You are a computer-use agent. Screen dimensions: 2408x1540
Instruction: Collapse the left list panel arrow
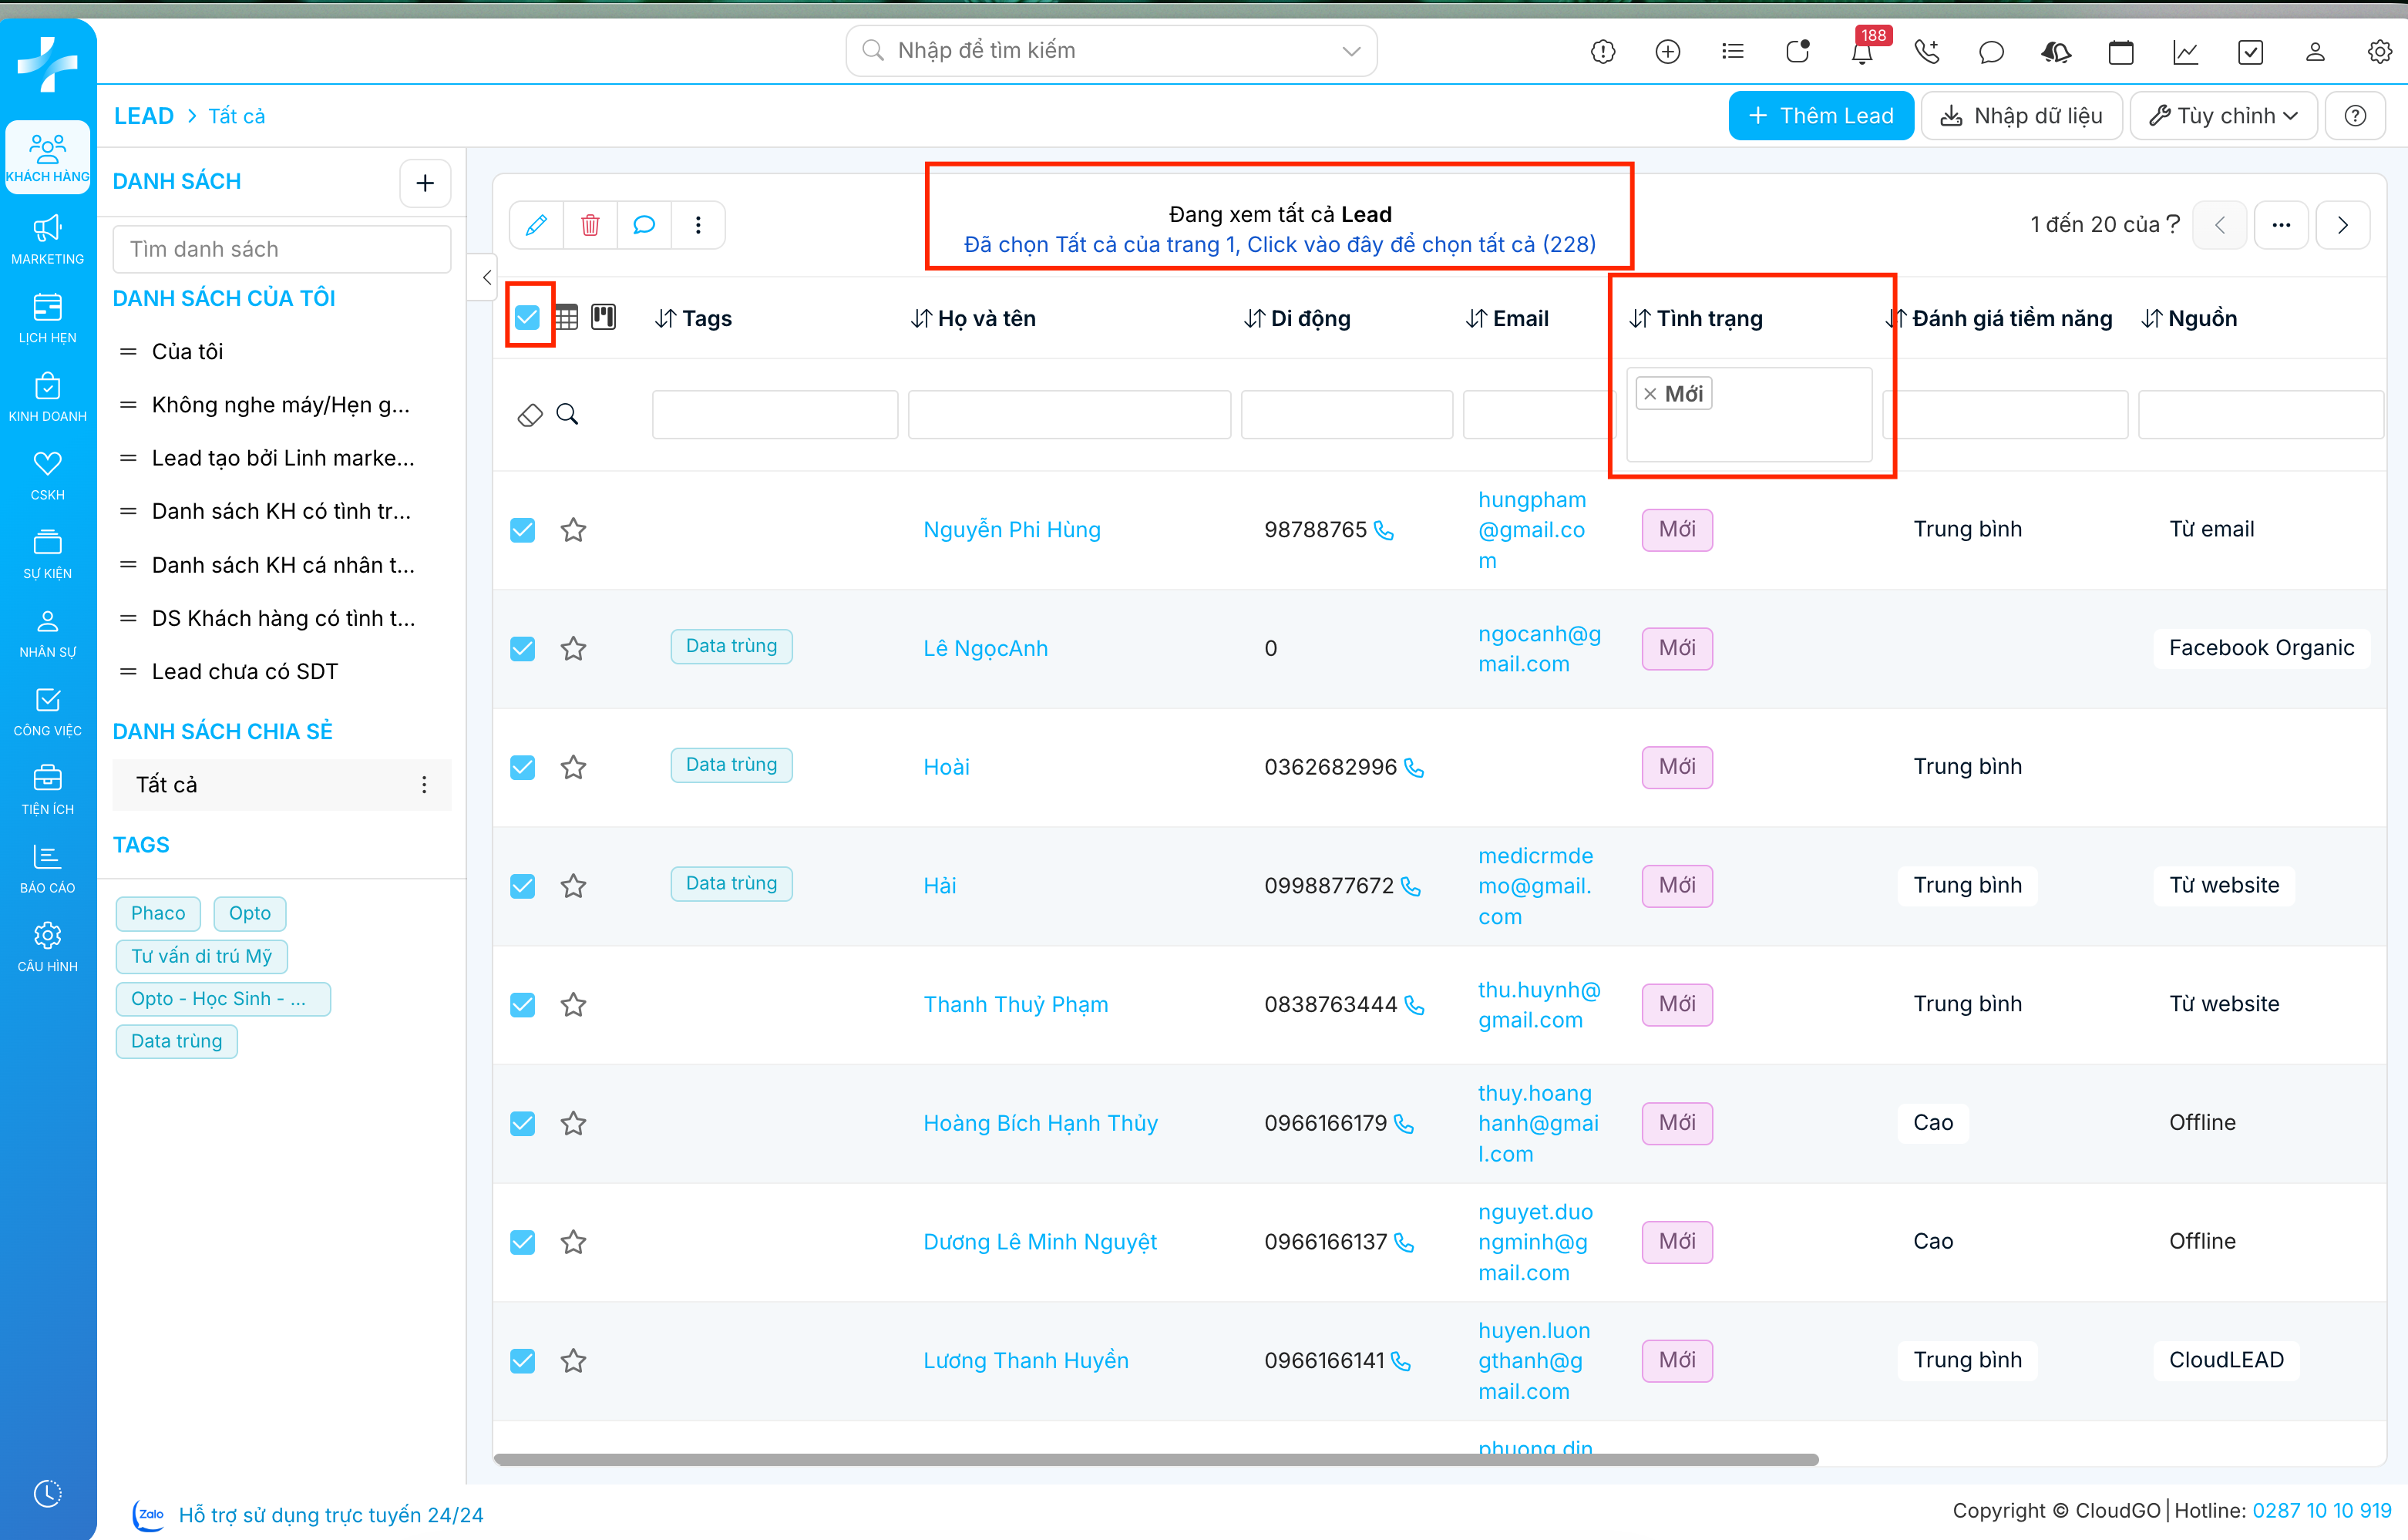pos(486,278)
